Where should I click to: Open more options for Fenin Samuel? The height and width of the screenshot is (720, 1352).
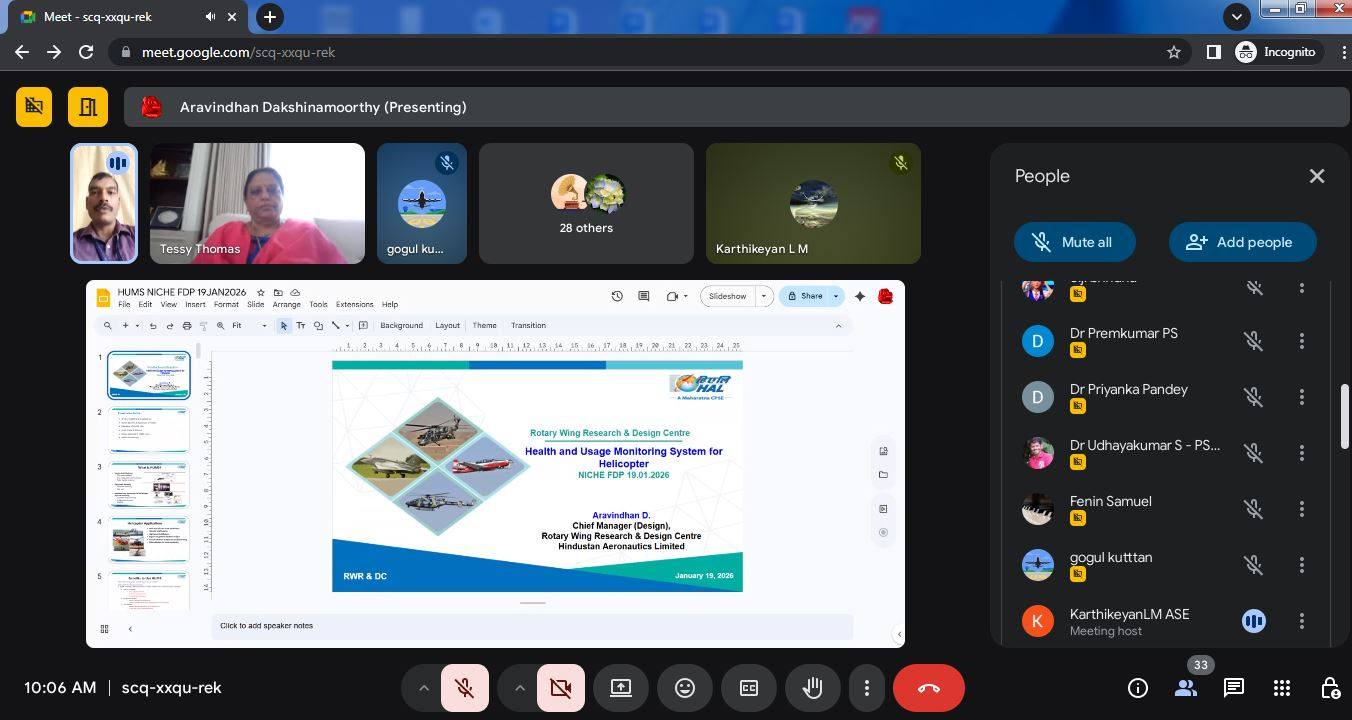tap(1301, 509)
